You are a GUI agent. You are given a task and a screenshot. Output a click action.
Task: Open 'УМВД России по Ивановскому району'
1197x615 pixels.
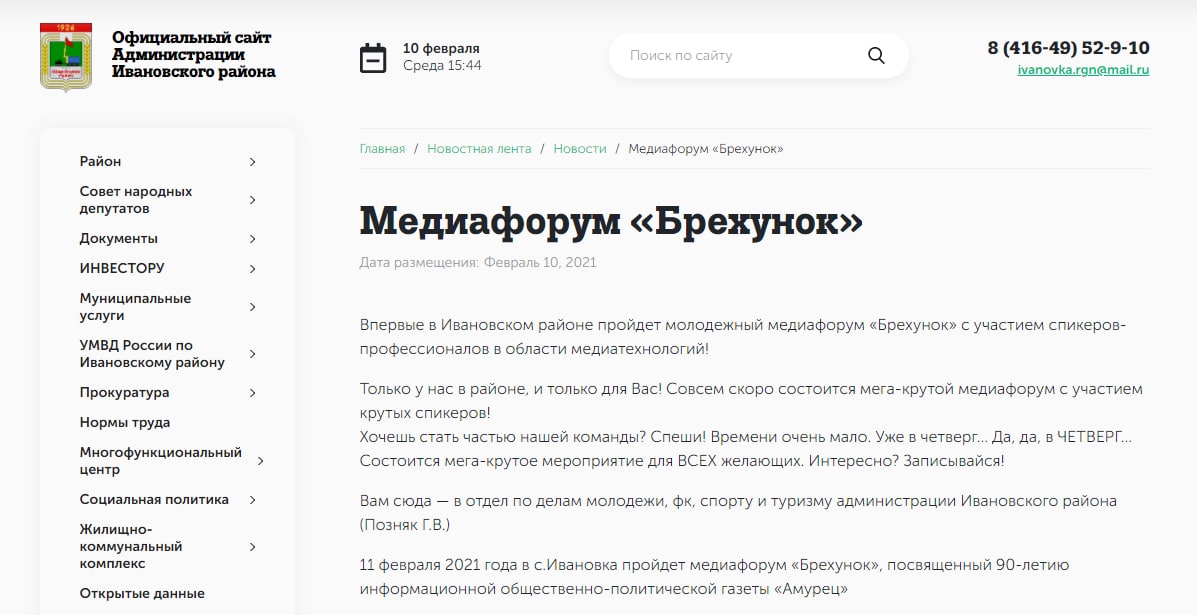[152, 354]
